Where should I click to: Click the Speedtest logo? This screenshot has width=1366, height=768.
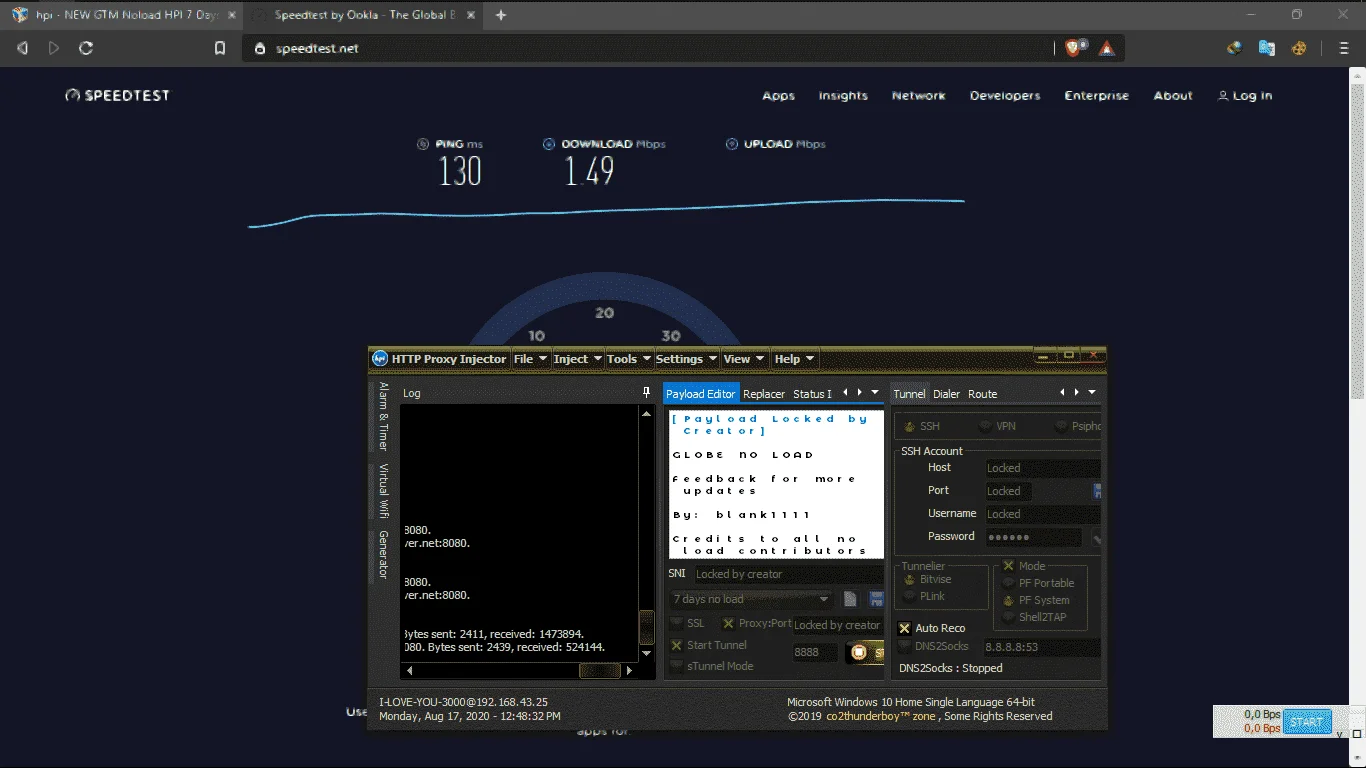pyautogui.click(x=117, y=96)
